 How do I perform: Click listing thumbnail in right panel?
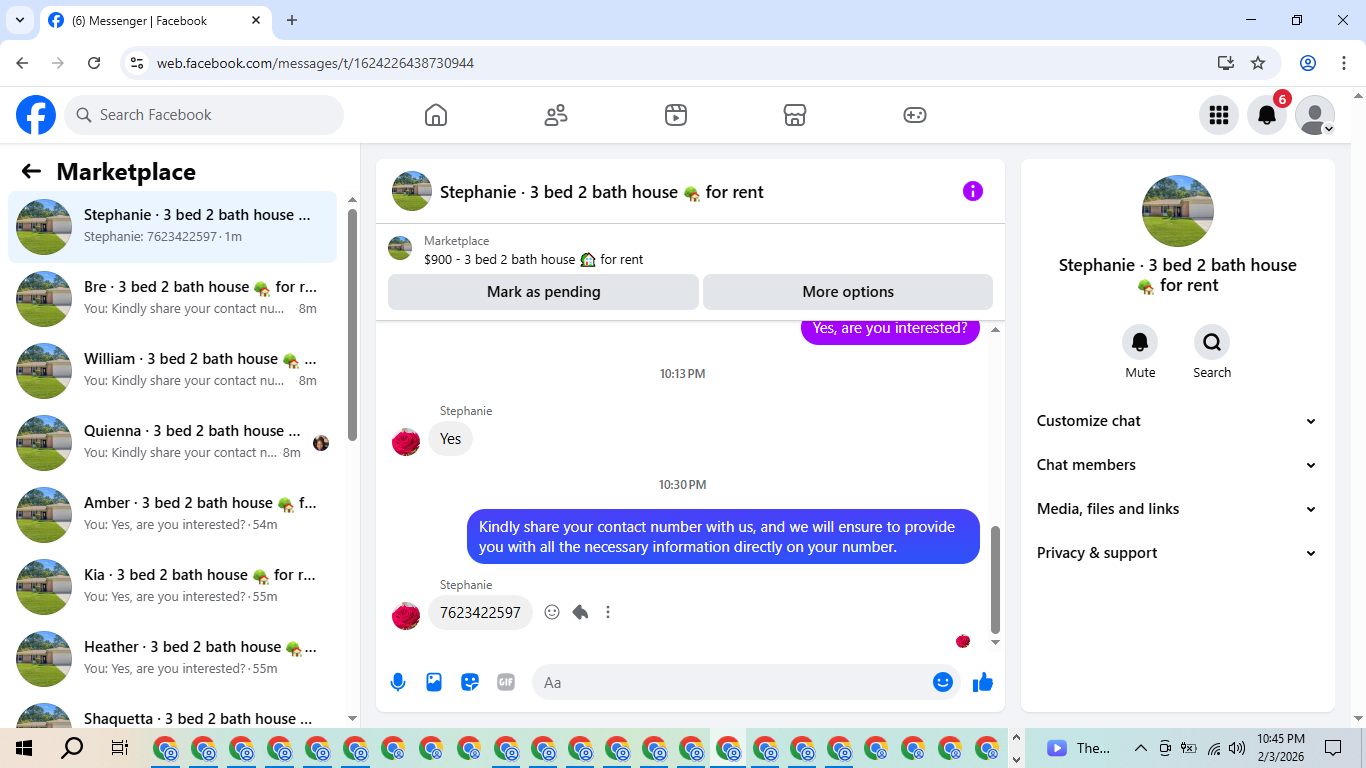(x=1178, y=211)
